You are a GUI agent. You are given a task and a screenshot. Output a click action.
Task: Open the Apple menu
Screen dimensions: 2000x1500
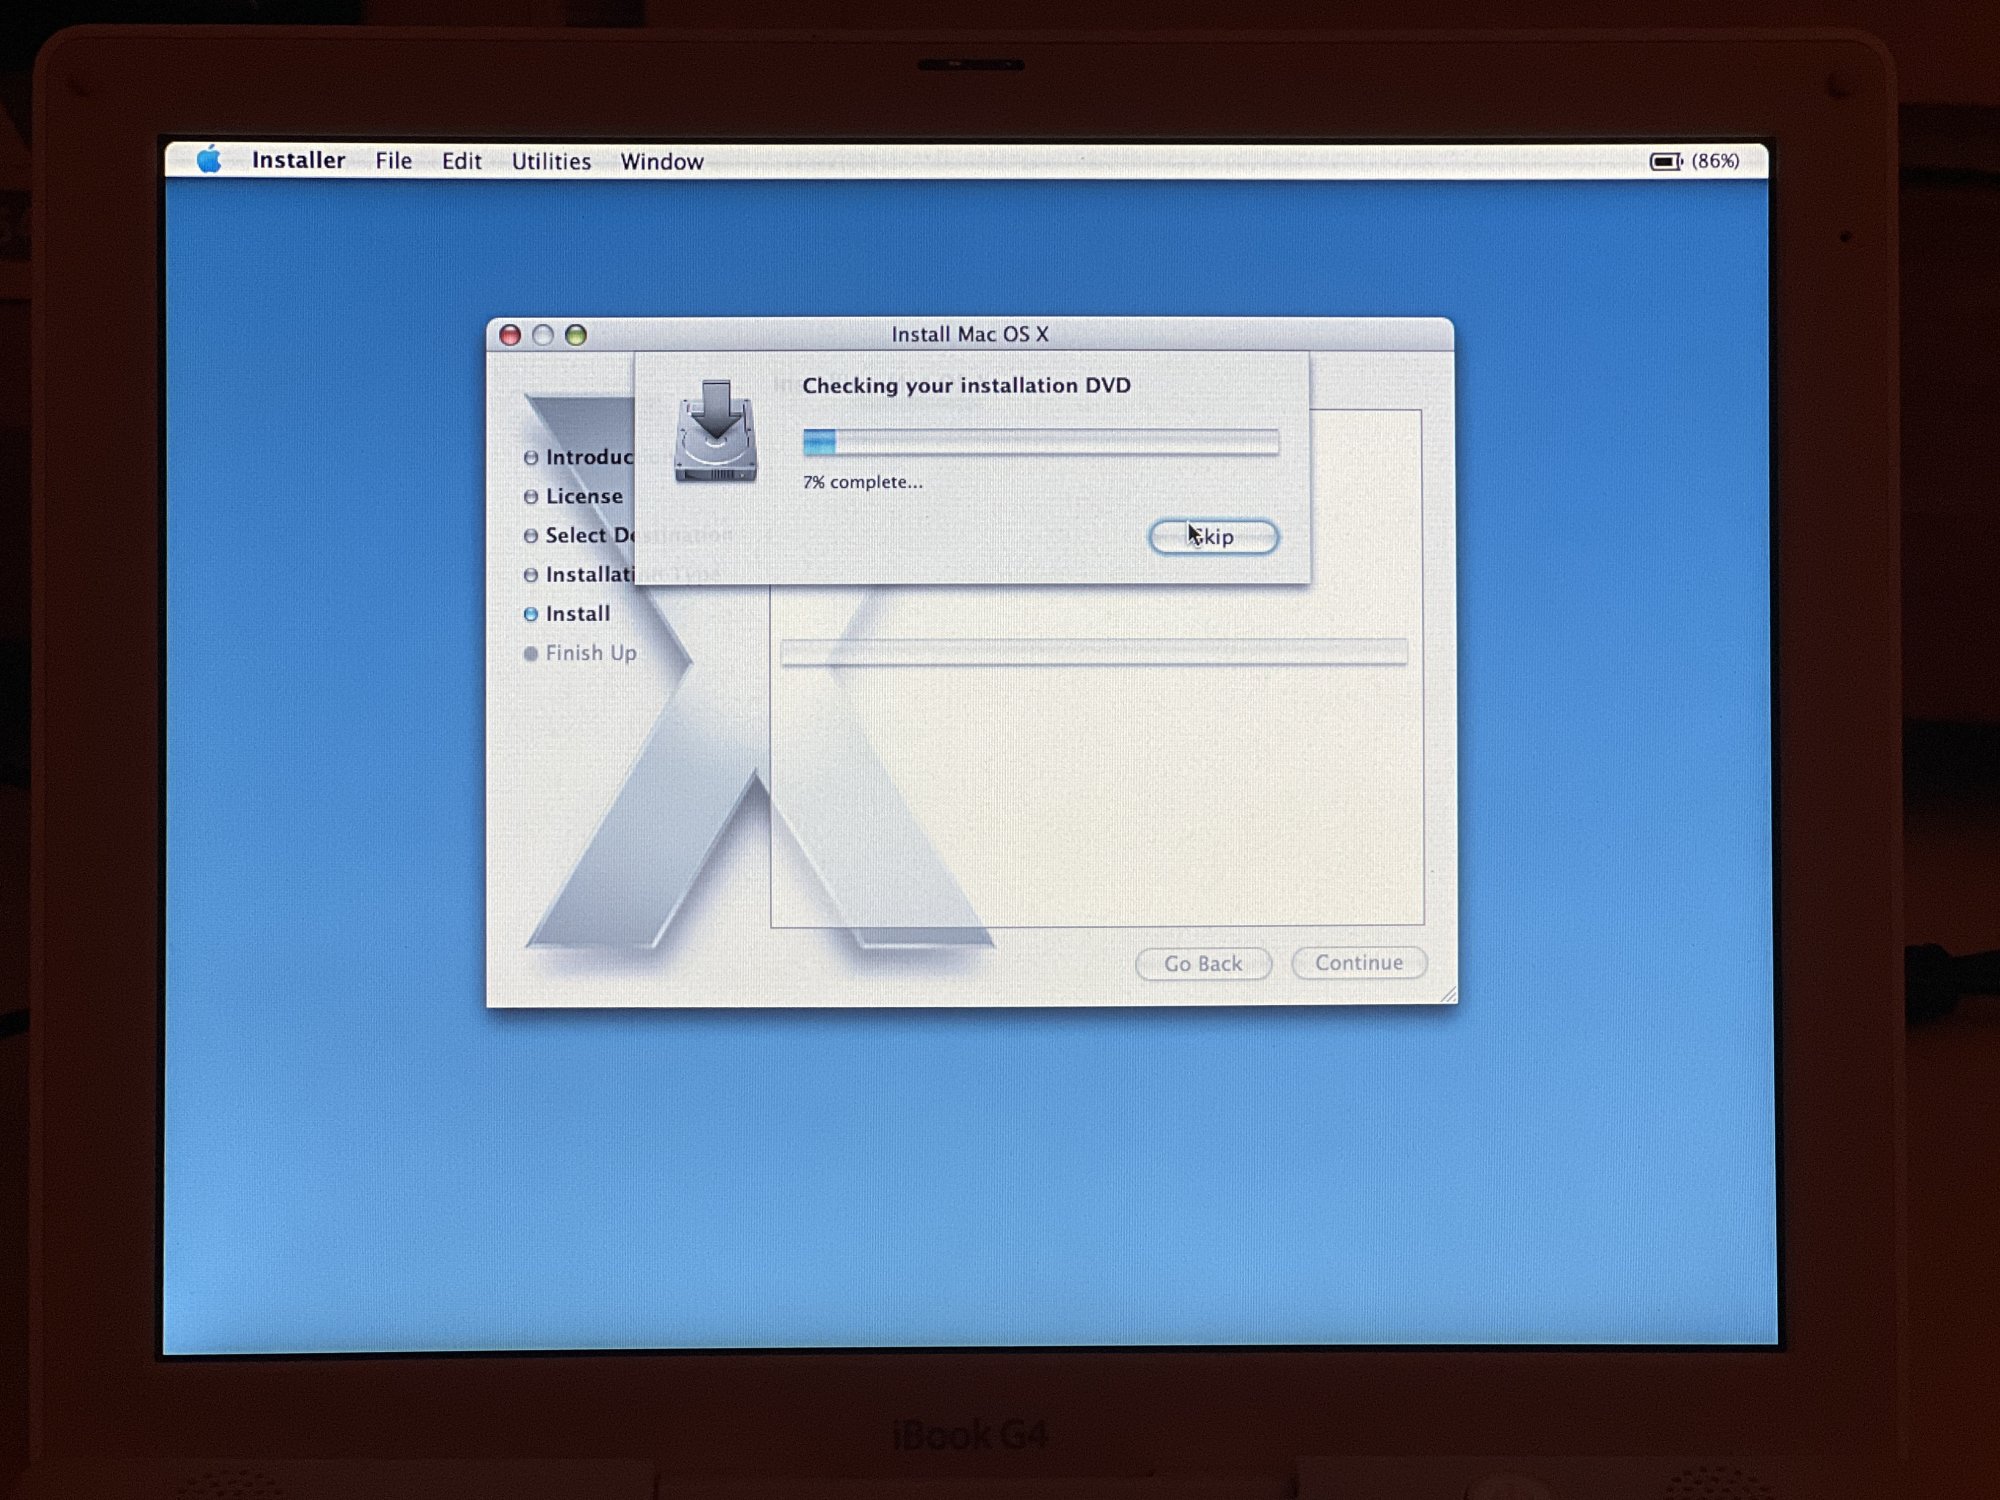point(209,160)
